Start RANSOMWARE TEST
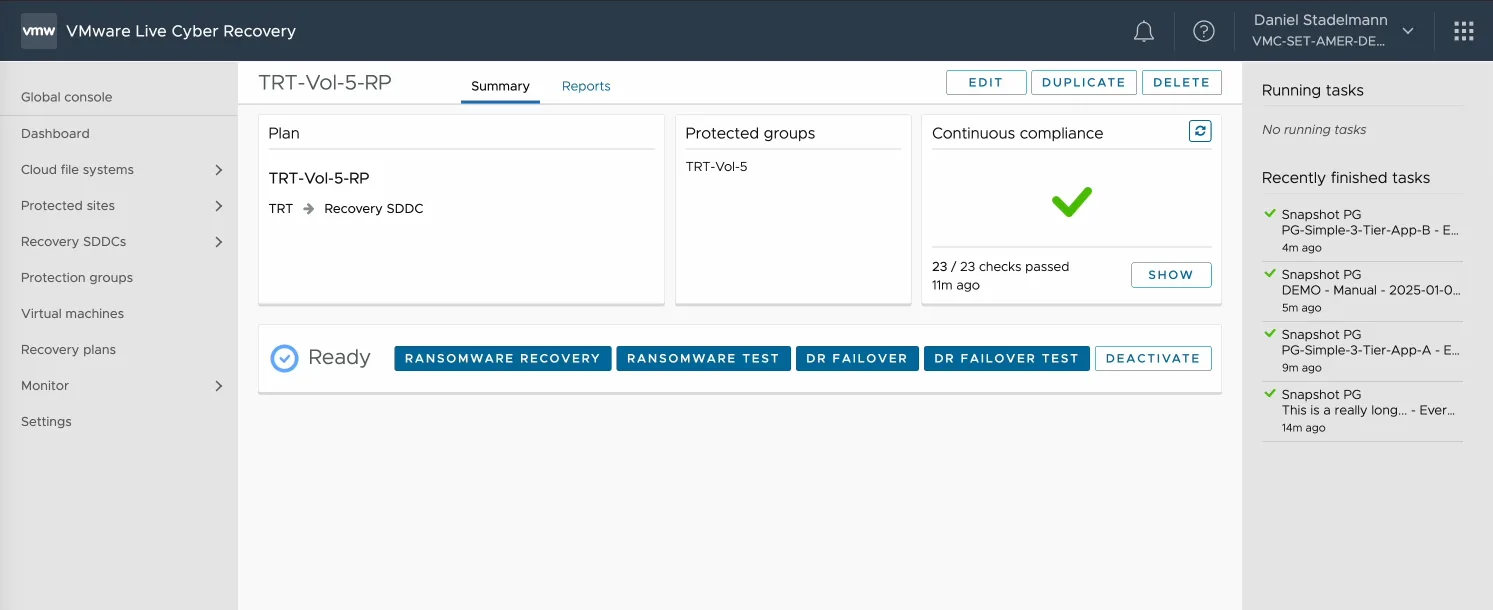Image resolution: width=1493 pixels, height=610 pixels. [703, 358]
